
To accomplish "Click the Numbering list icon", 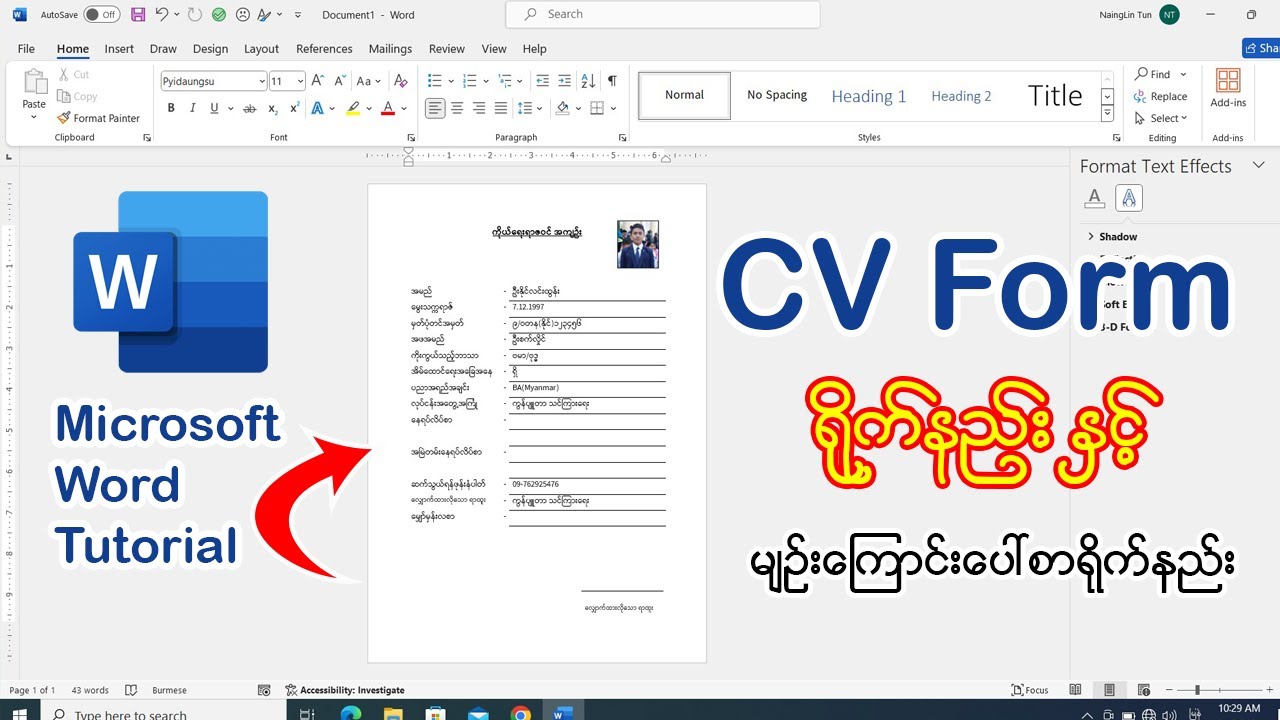I will [x=469, y=81].
